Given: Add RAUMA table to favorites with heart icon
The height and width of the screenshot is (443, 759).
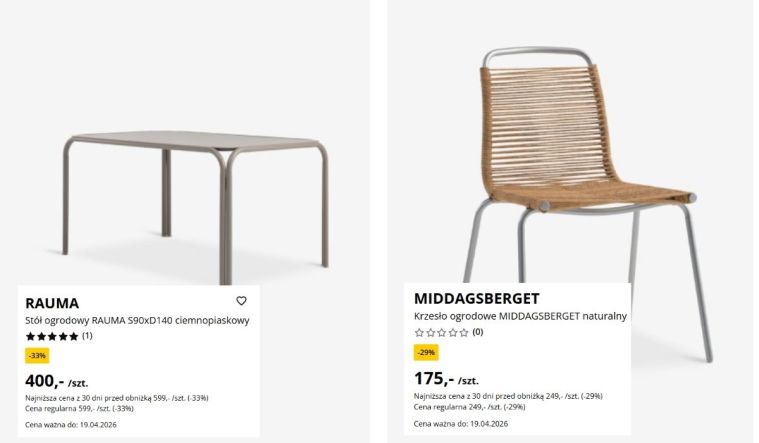Looking at the screenshot, I should [x=241, y=301].
